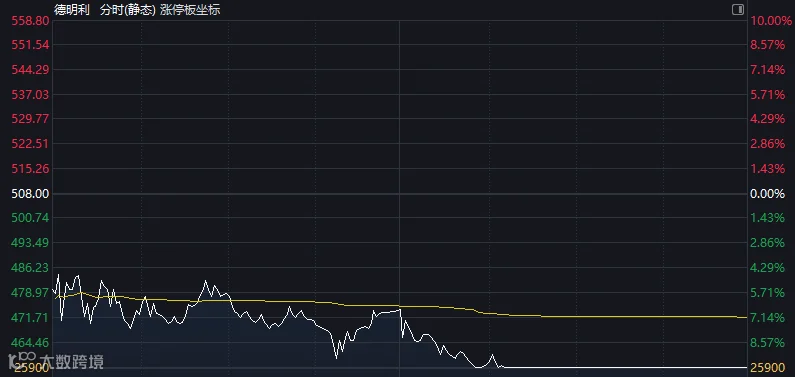Click the white price line's opening spike
Viewport: 795px width, 377px height.
(58, 275)
